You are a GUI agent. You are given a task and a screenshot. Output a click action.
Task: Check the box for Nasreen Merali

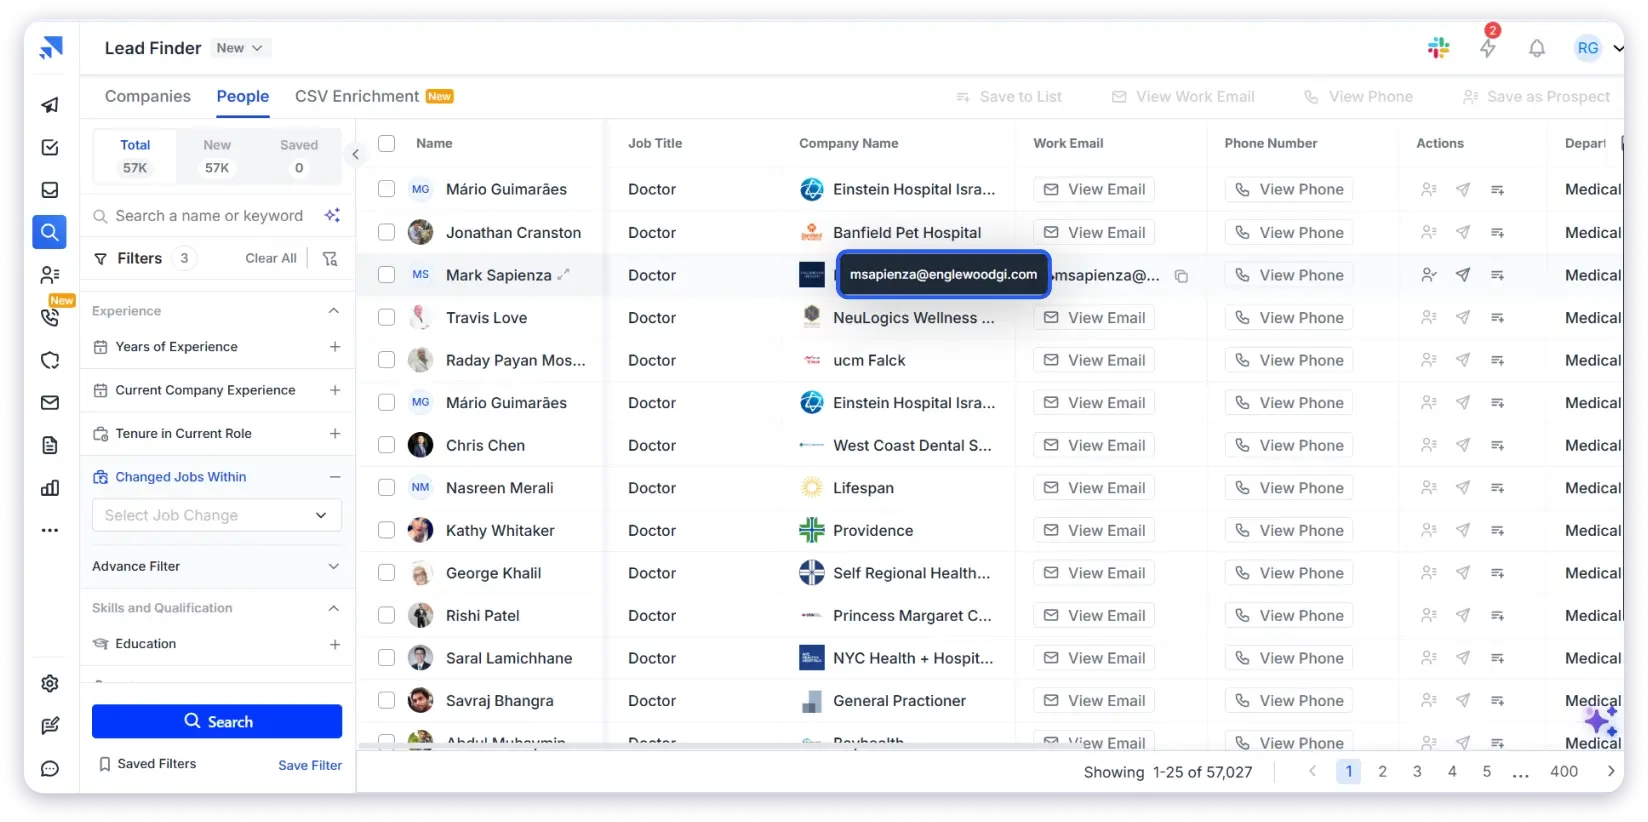click(387, 488)
